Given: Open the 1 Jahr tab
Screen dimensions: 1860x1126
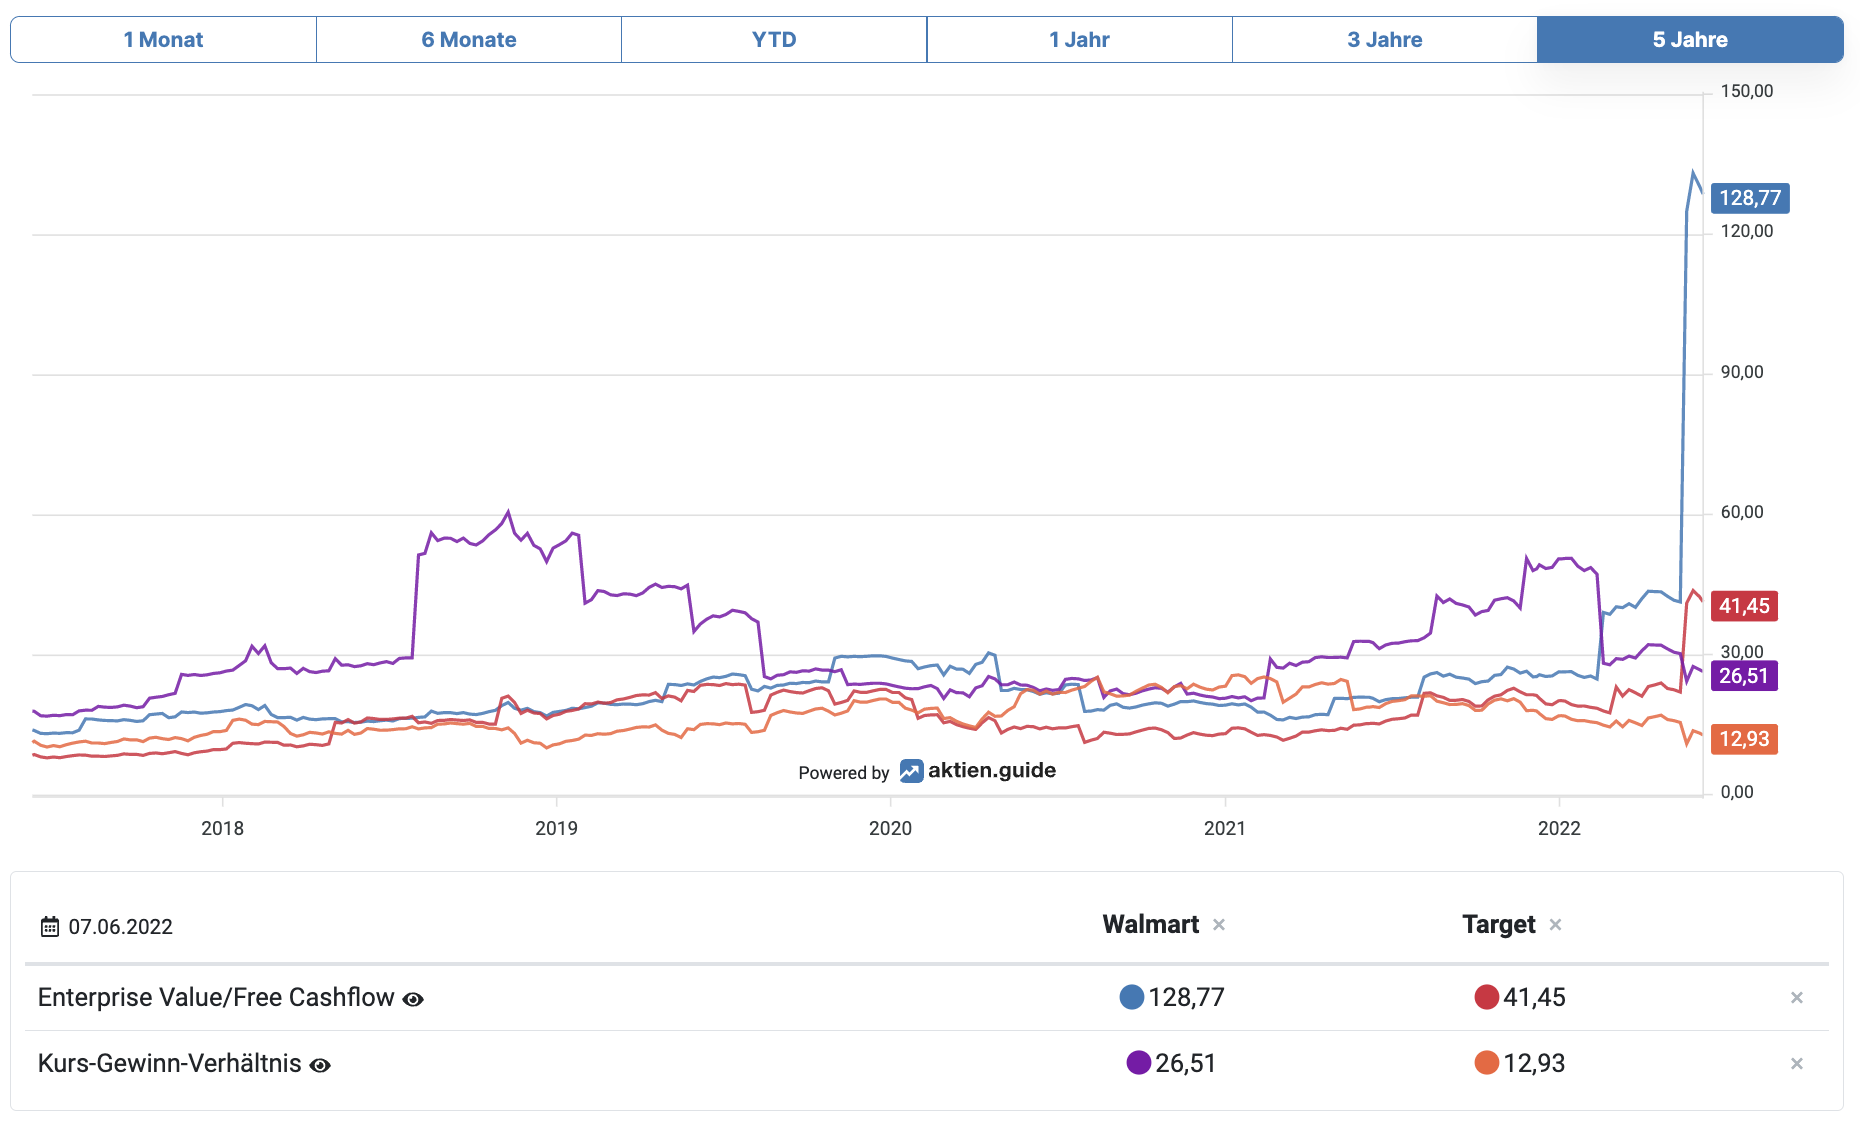Looking at the screenshot, I should point(1079,40).
